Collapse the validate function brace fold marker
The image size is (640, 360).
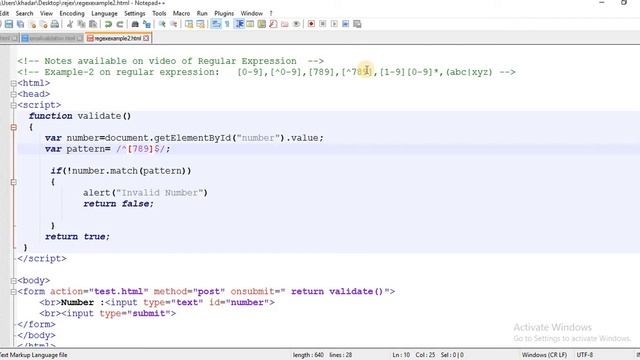click(13, 127)
